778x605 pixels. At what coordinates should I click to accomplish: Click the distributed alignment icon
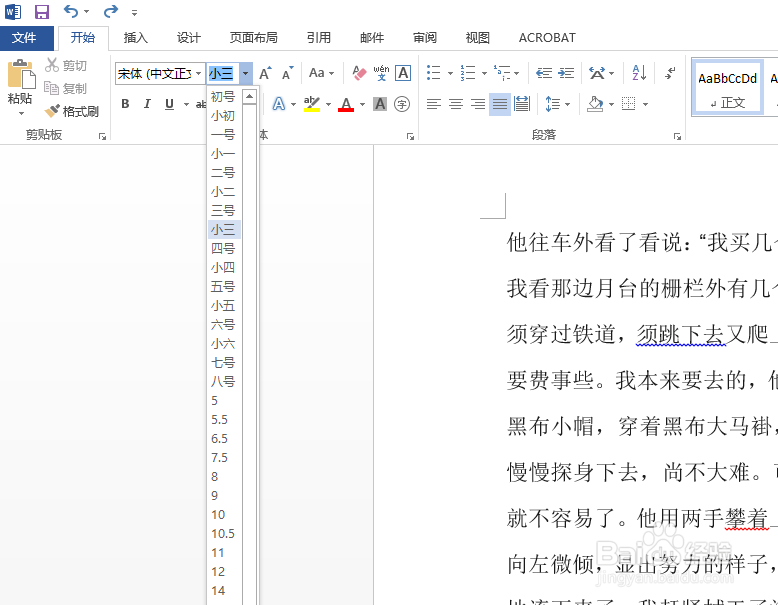click(x=522, y=104)
